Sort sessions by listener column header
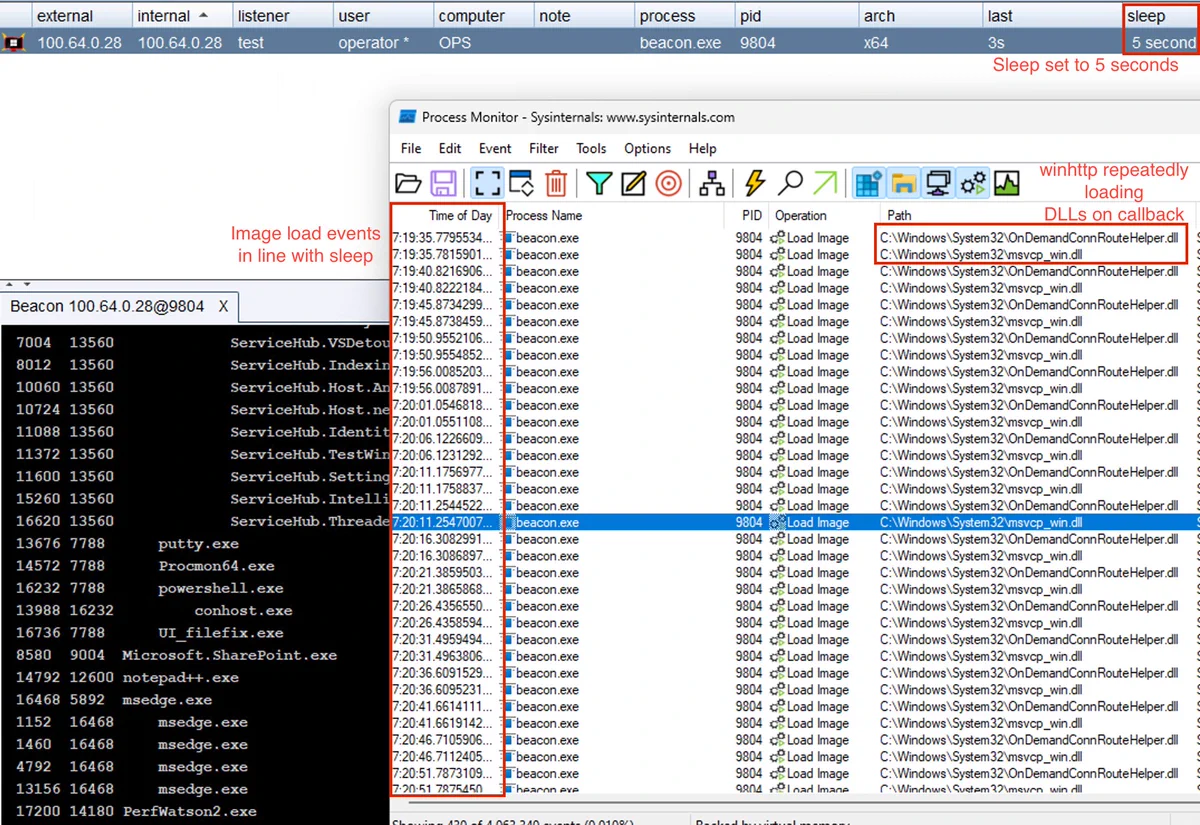The width and height of the screenshot is (1200, 825). pos(282,16)
